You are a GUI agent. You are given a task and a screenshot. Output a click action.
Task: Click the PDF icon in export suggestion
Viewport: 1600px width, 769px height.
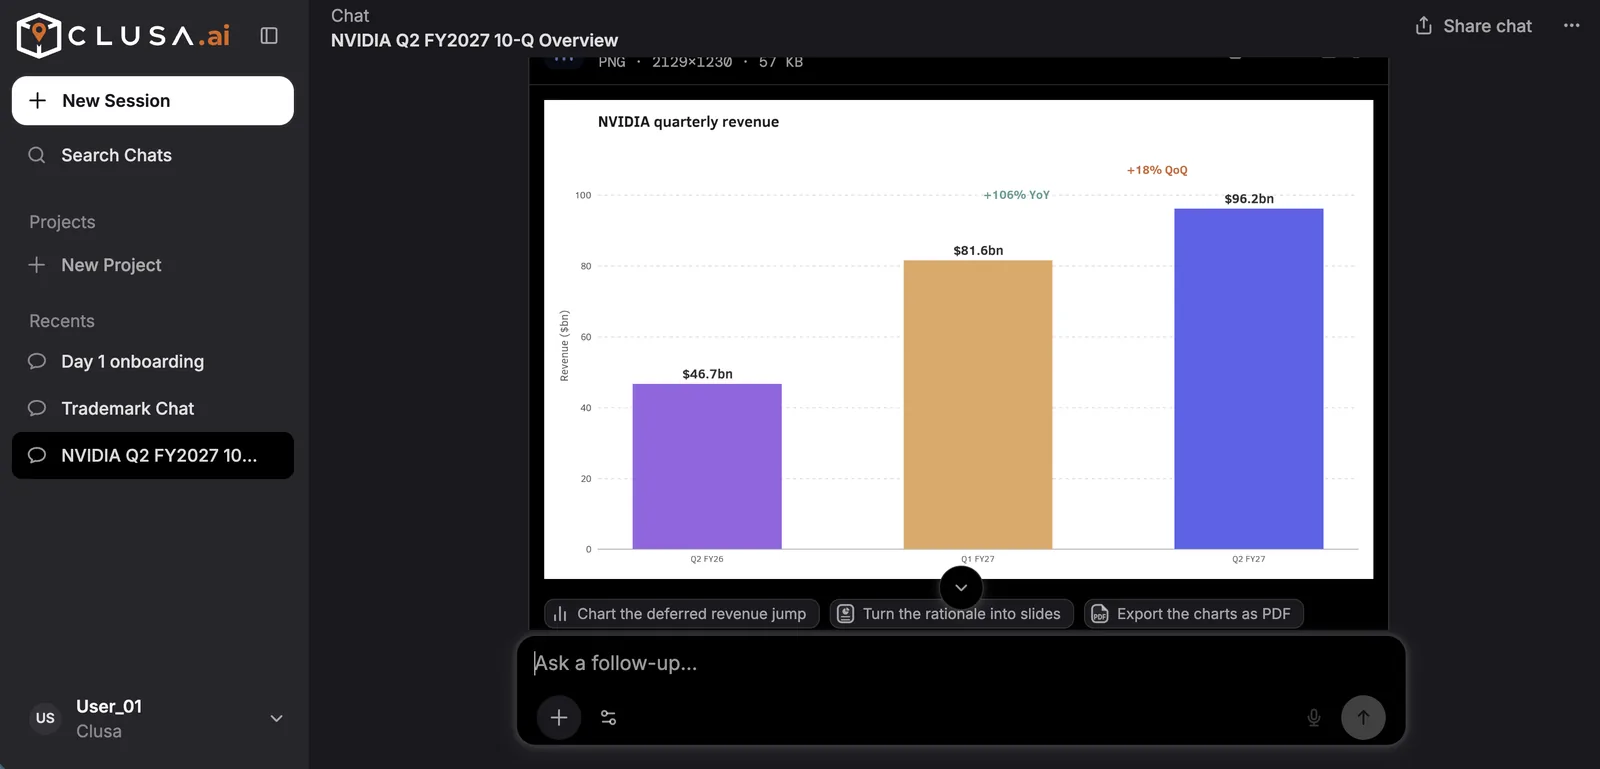[x=1099, y=614]
